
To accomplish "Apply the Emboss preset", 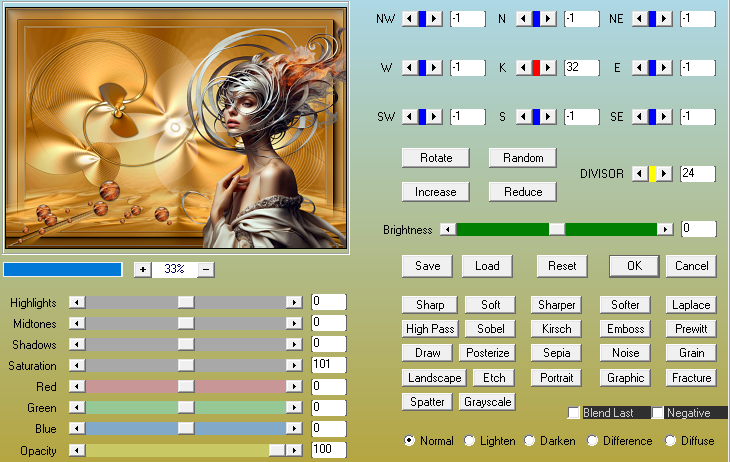I will (625, 329).
